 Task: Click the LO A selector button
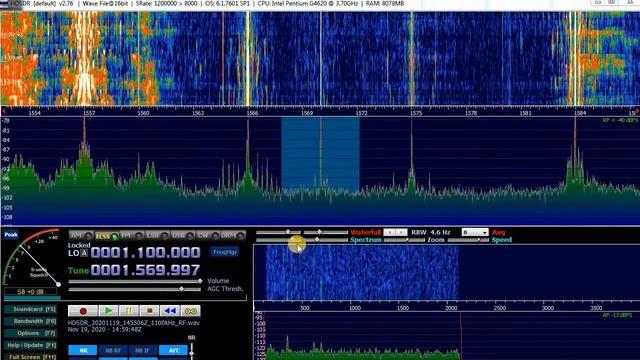coord(83,253)
